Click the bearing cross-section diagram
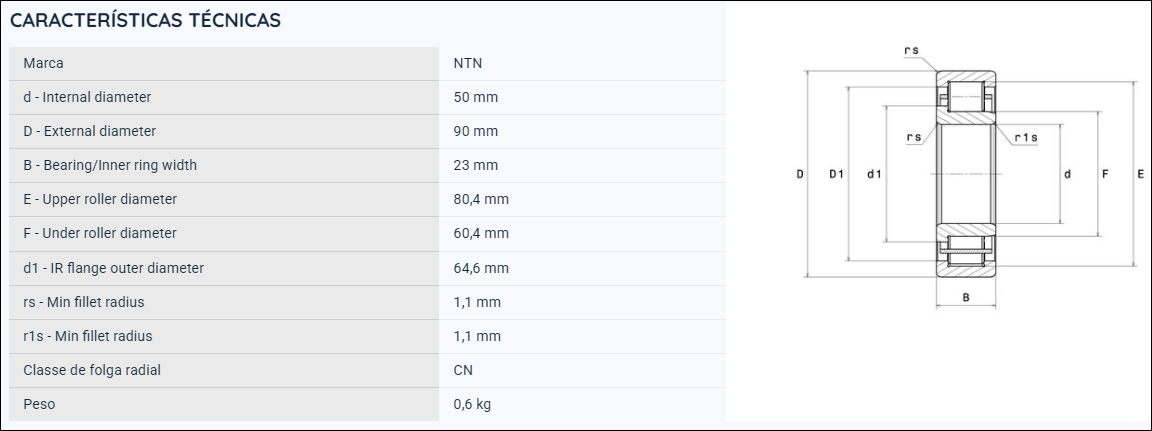Viewport: 1152px width, 431px height. [x=969, y=175]
